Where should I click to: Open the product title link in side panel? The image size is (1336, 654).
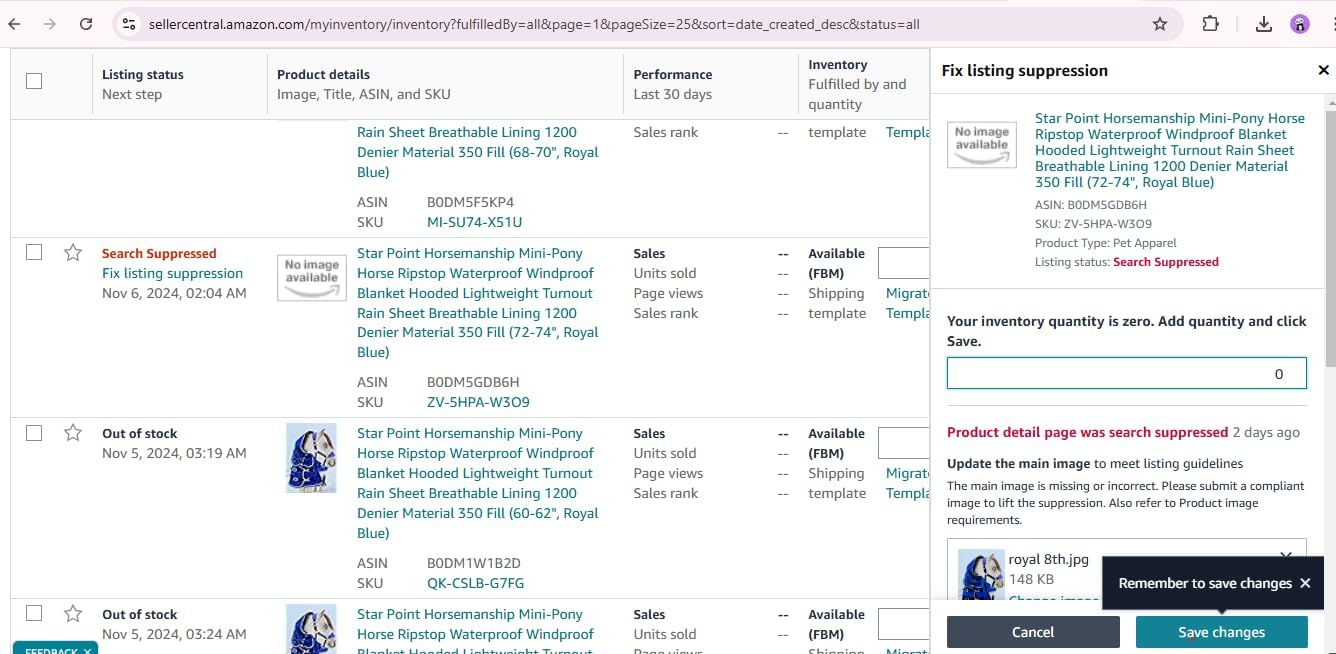coord(1169,150)
